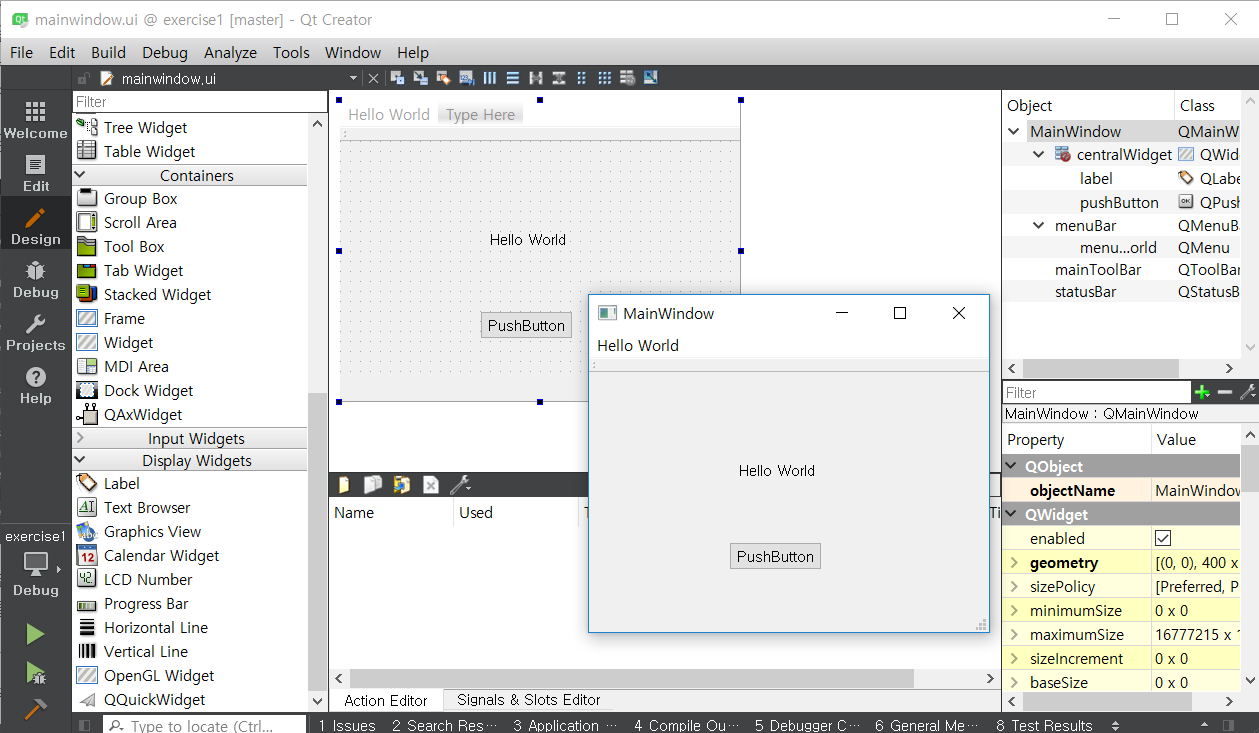Screen dimensions: 1259x733
Task: Toggle the enabled property checkbox
Action: pos(1163,538)
